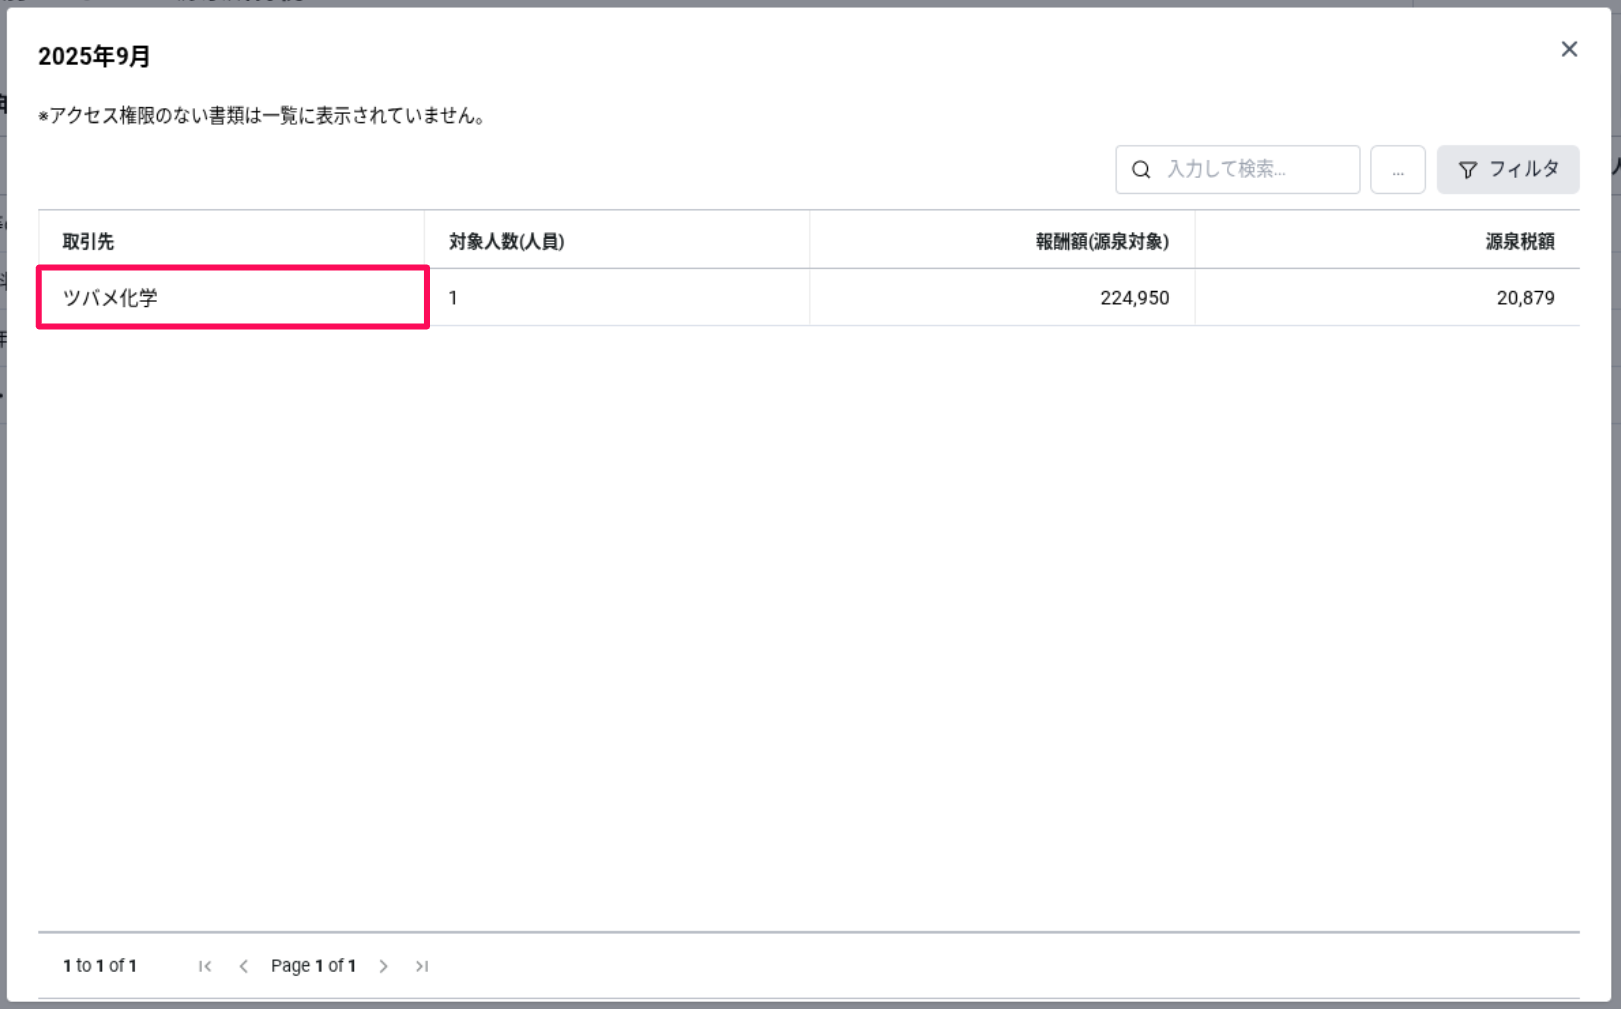Screen dimensions: 1621x1009
Task: Sort by 報酬額(源泉対象) column header
Action: (x=1002, y=241)
